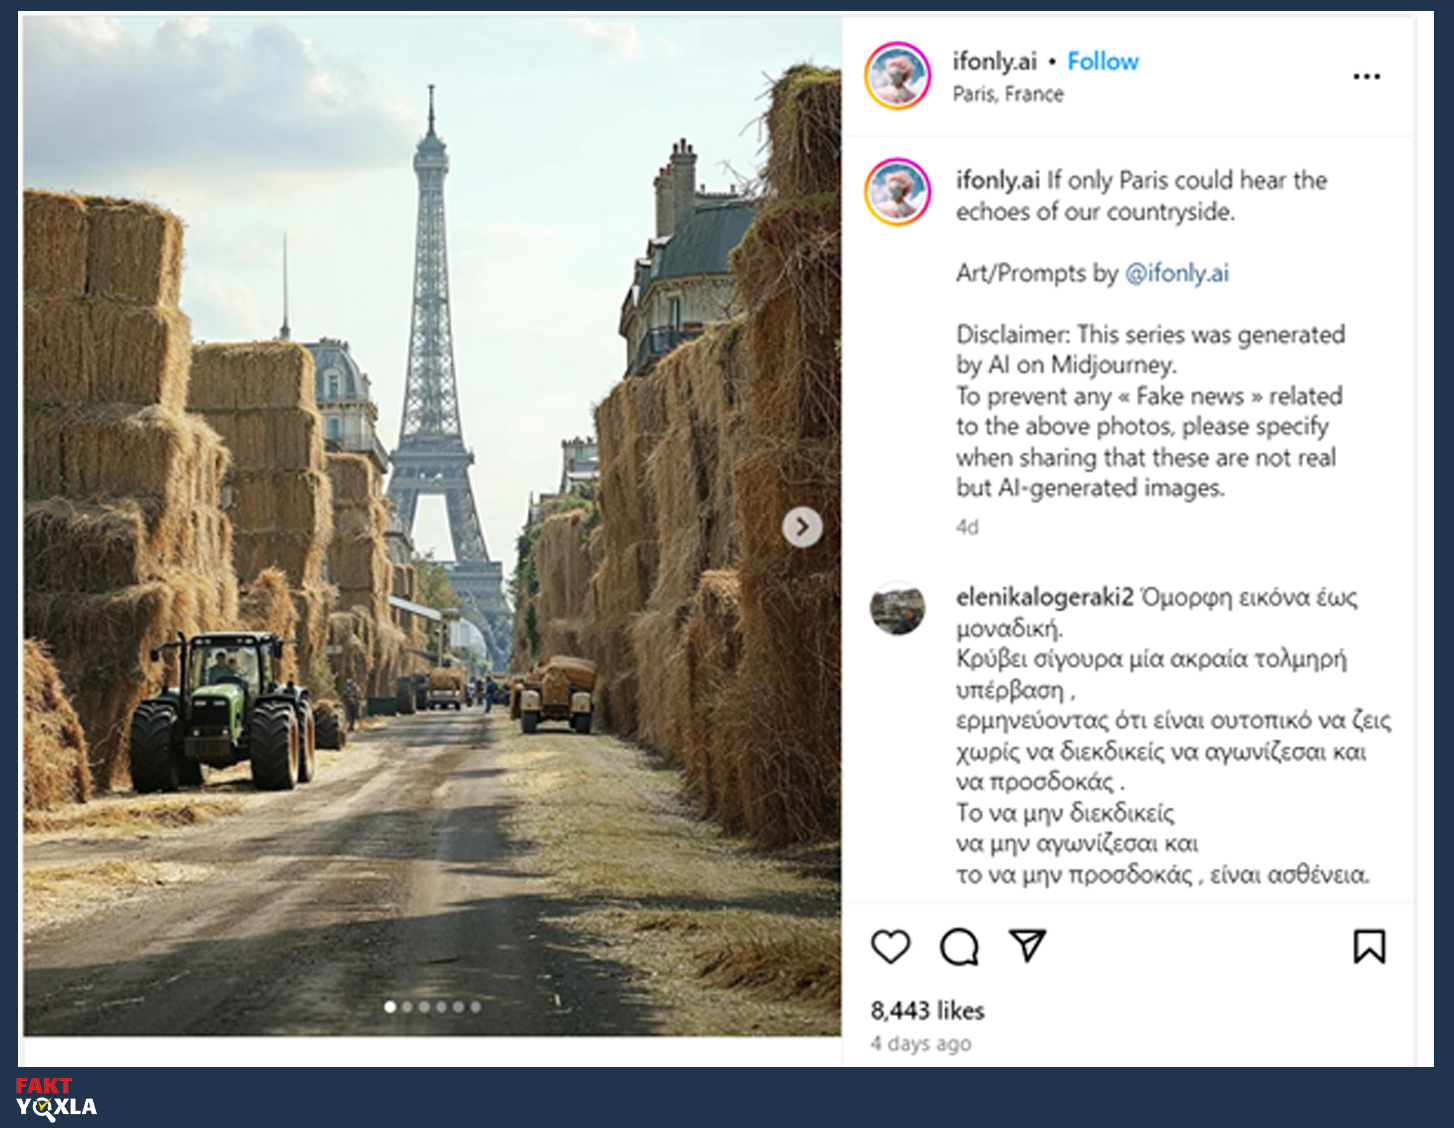
Task: Open elenikalogeraki2 commenter avatar
Action: (898, 608)
